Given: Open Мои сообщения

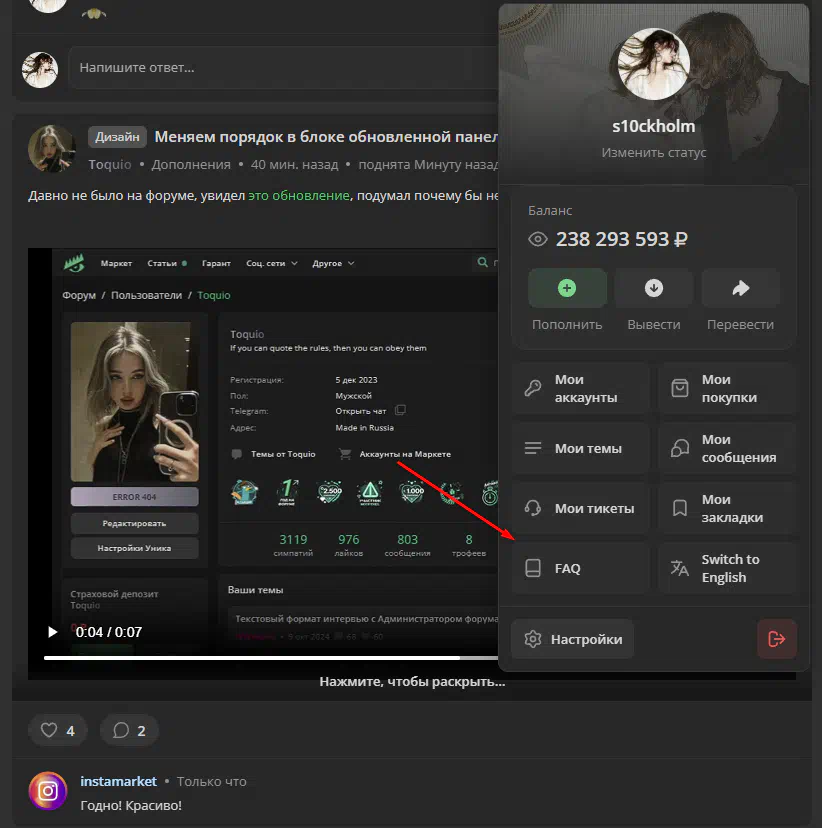Looking at the screenshot, I should tap(727, 448).
